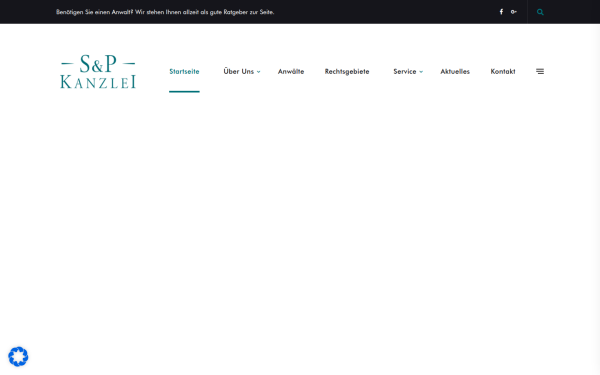Go to the Startseite menu item
600x375 pixels.
(184, 72)
